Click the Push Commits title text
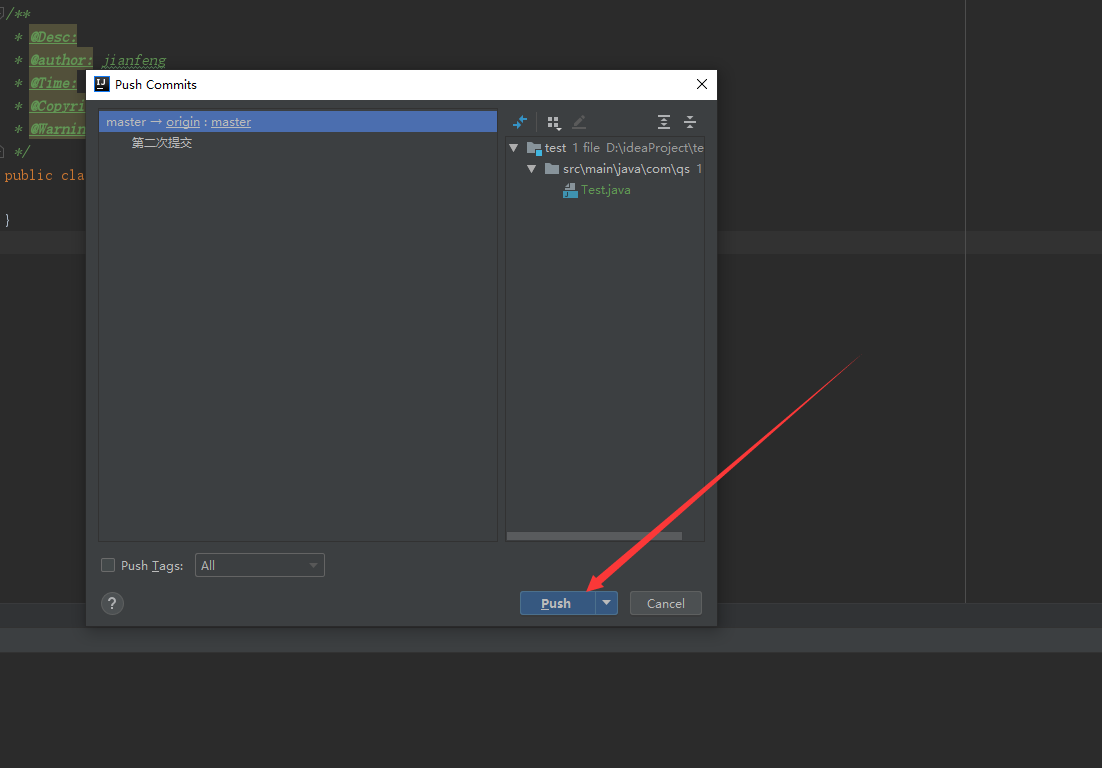The width and height of the screenshot is (1102, 768). (156, 84)
